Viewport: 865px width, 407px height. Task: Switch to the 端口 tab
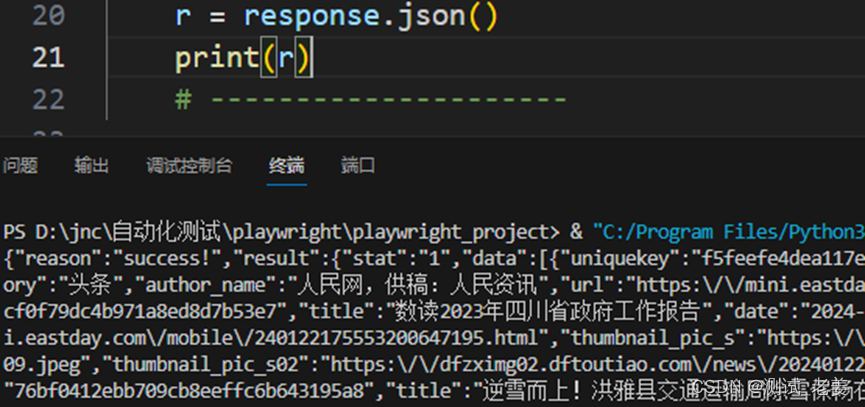[358, 165]
